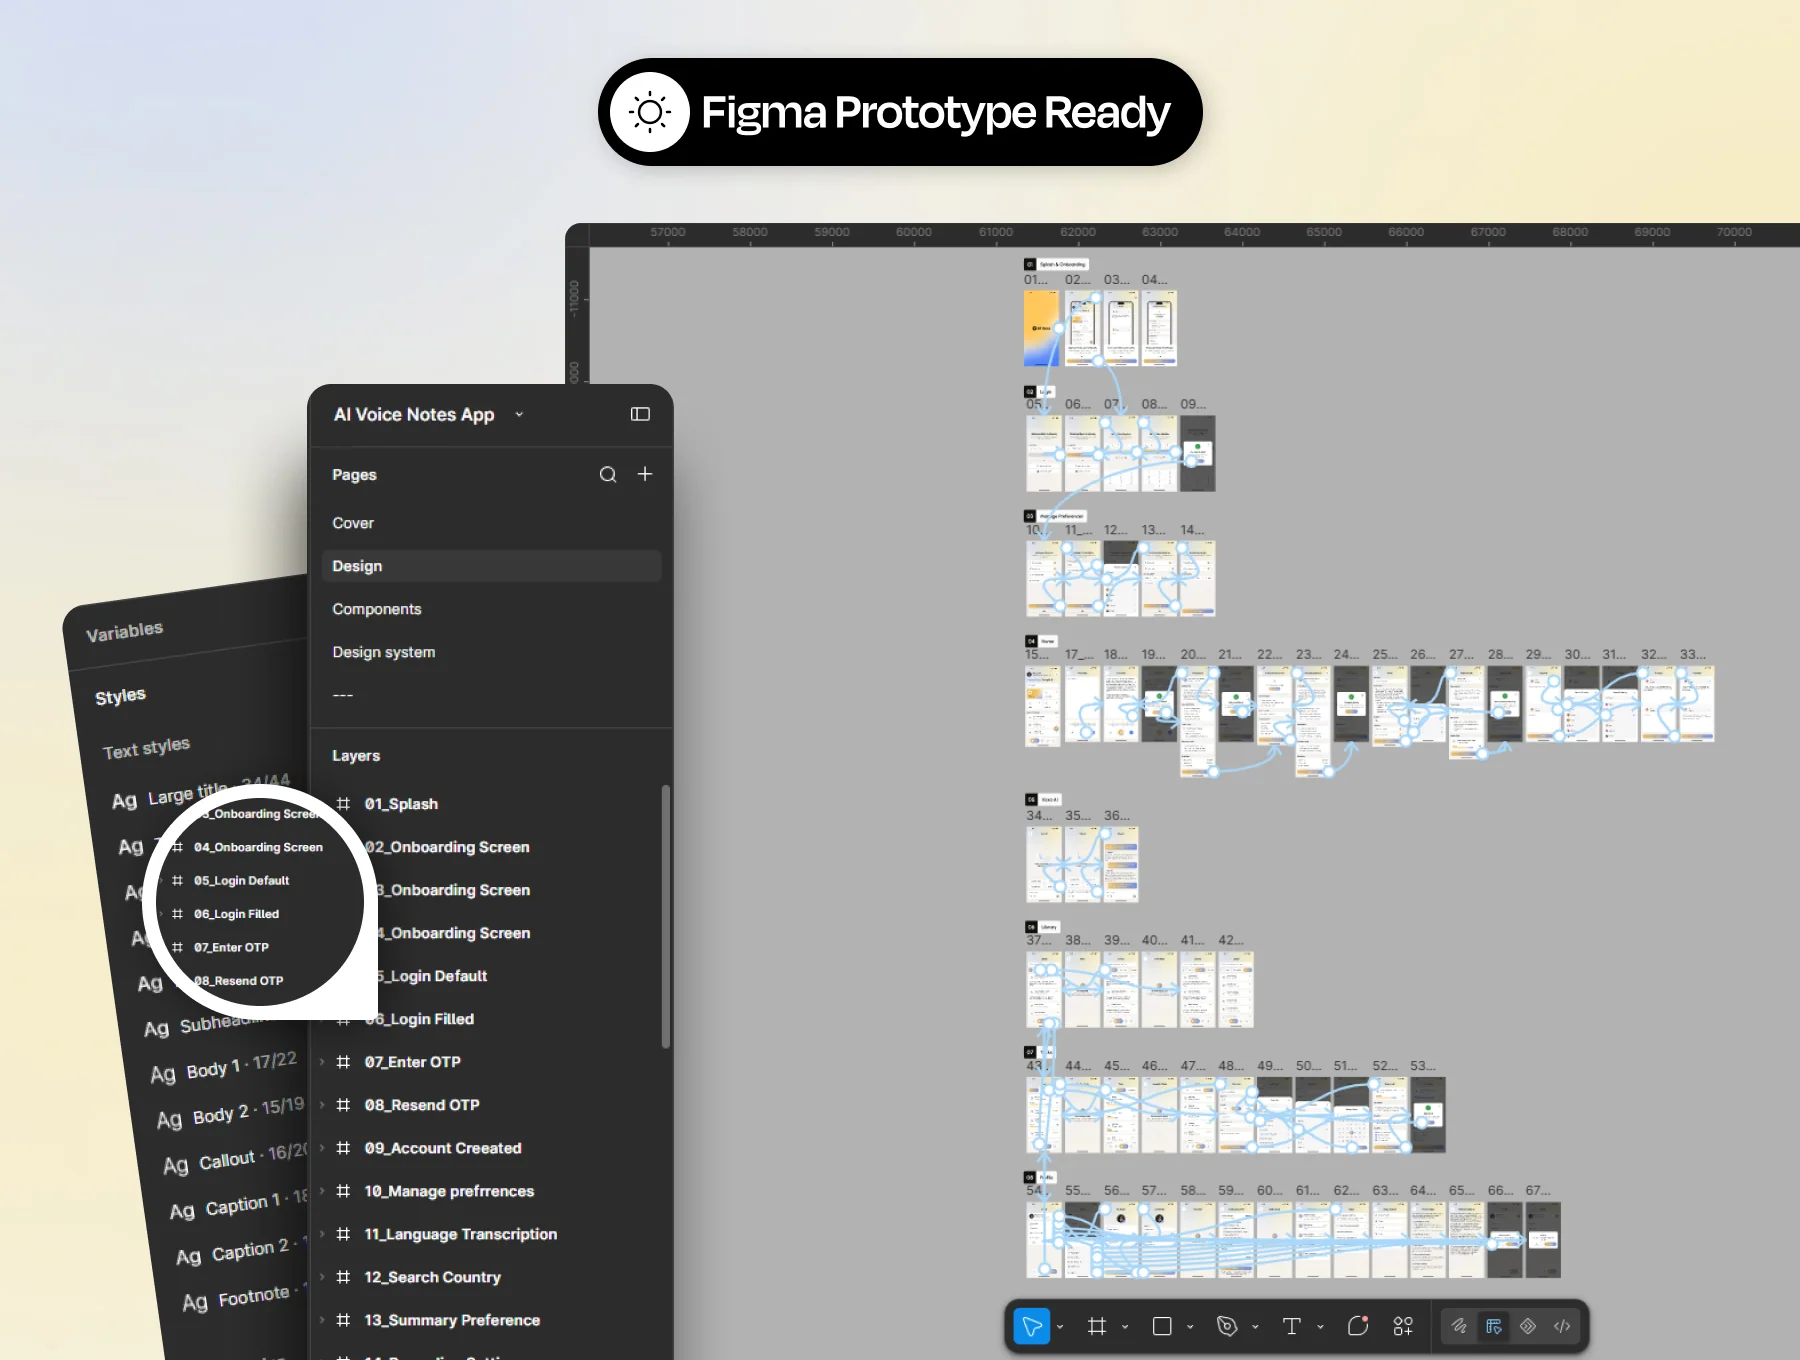Click frame icon of 09_Account Creeated layer
The image size is (1800, 1360).
tap(343, 1148)
